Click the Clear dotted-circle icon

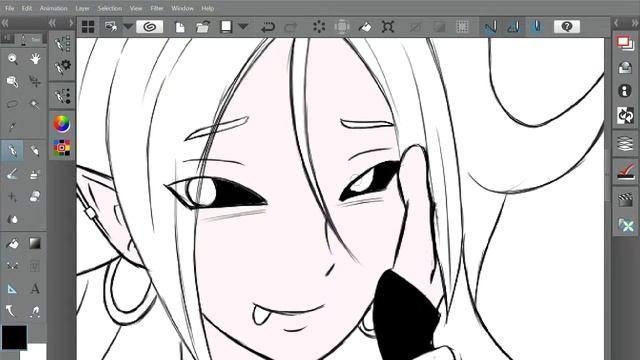point(319,27)
